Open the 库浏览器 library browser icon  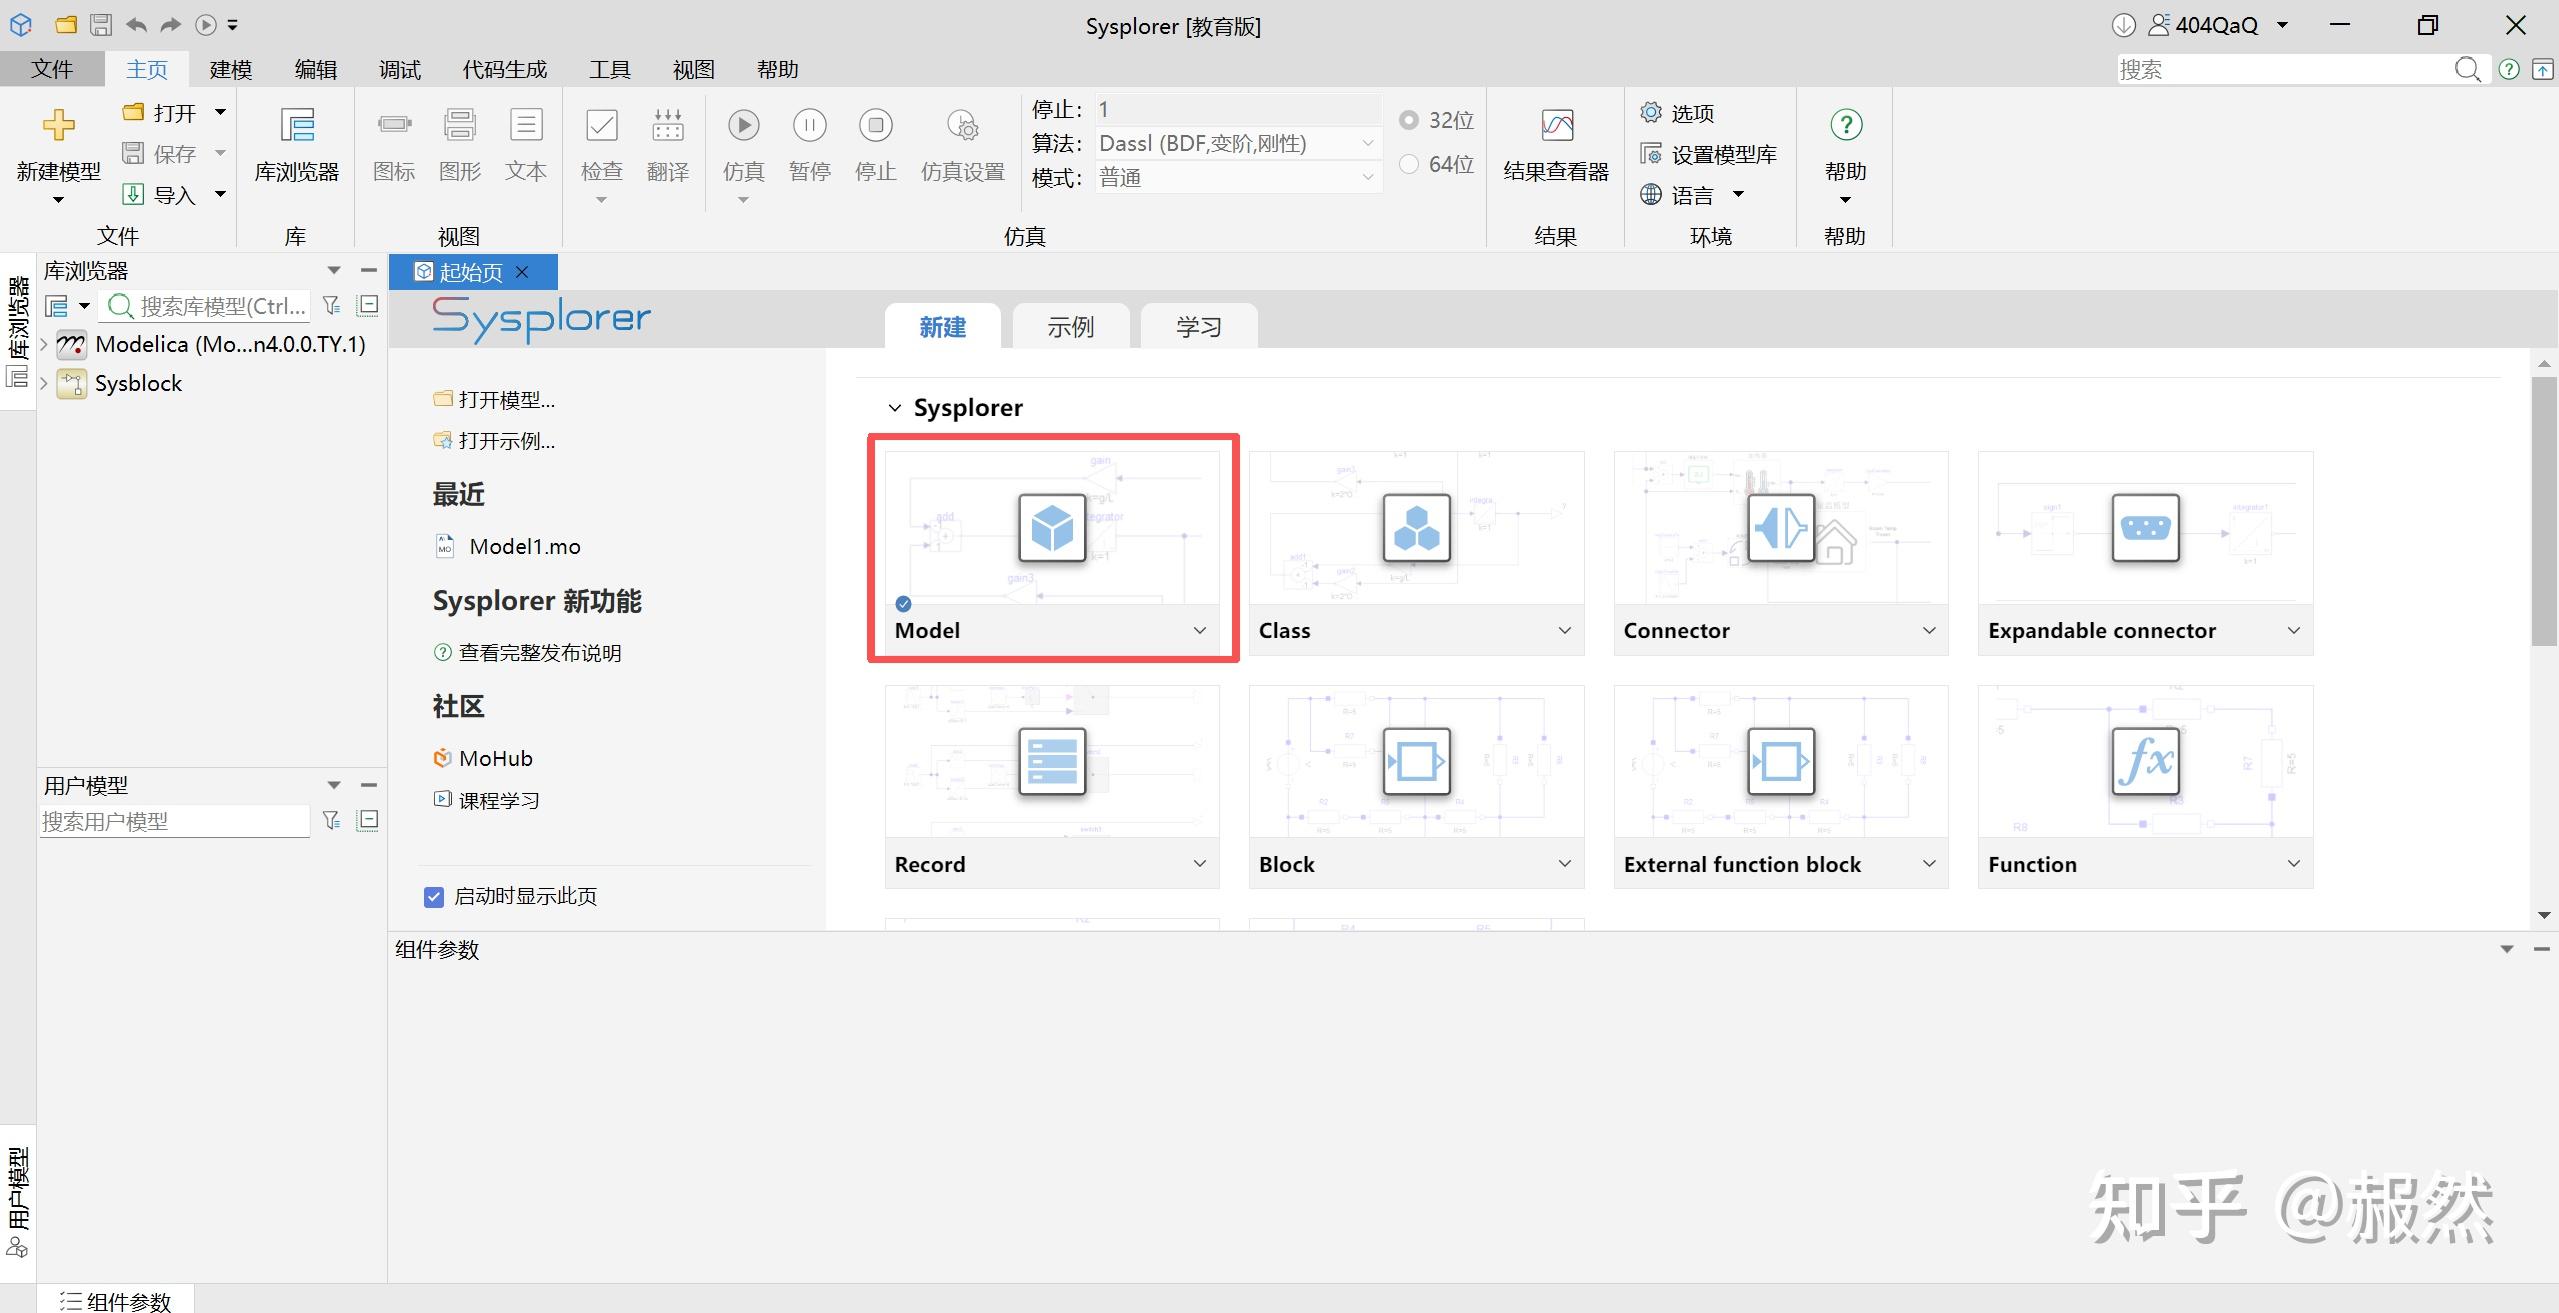pos(297,127)
